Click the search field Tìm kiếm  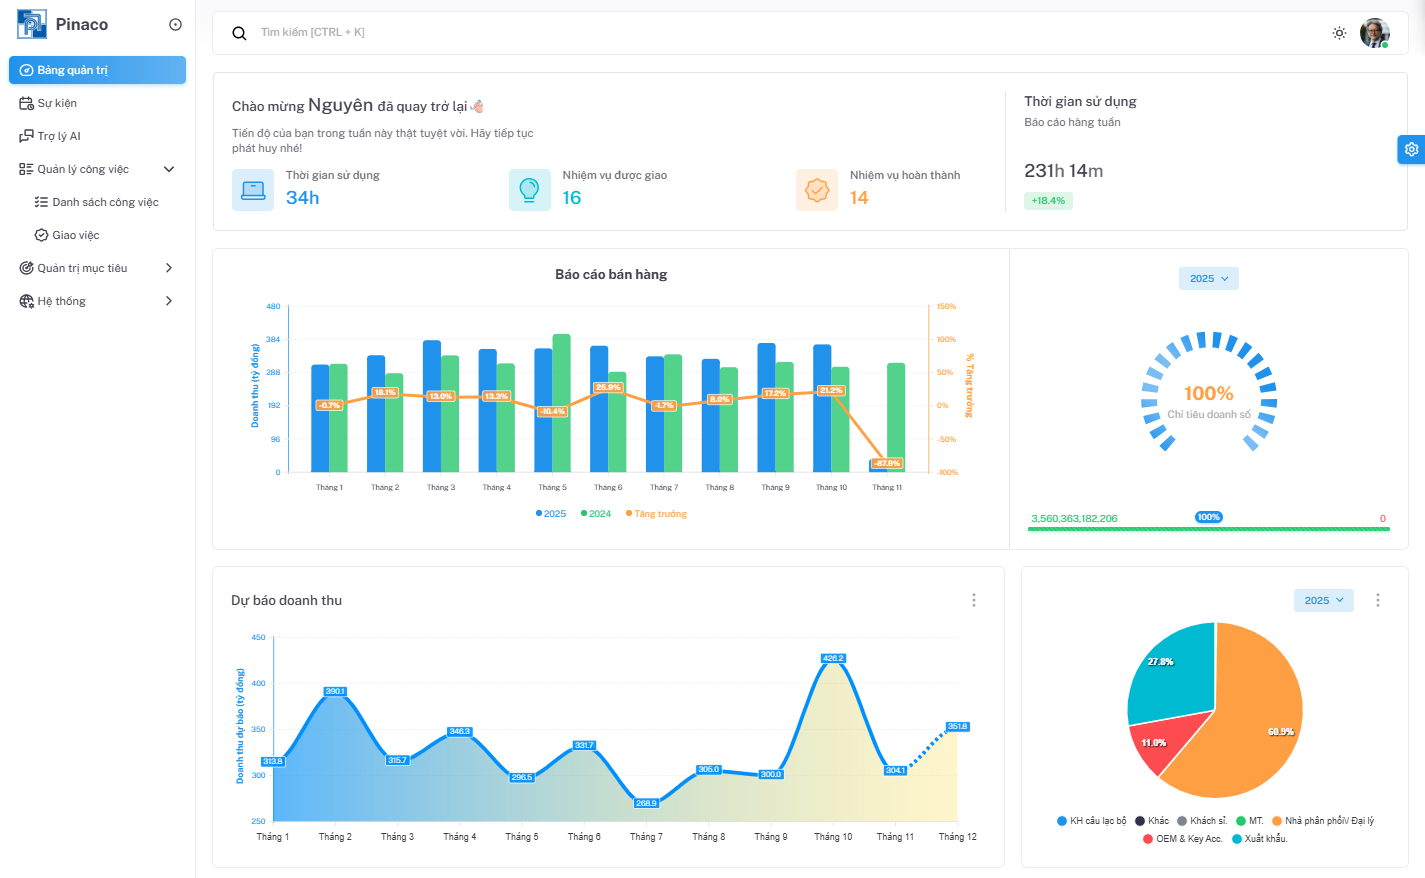[x=700, y=33]
